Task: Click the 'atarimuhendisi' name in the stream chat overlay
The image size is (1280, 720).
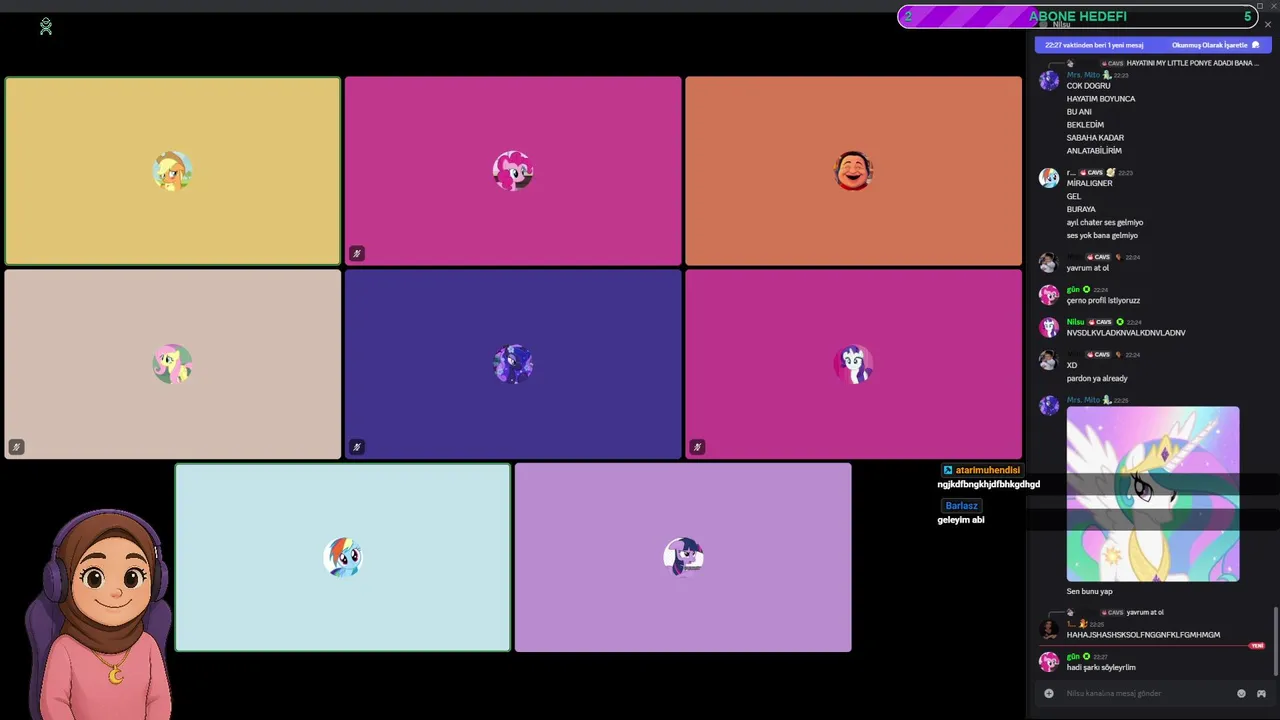Action: [x=988, y=470]
